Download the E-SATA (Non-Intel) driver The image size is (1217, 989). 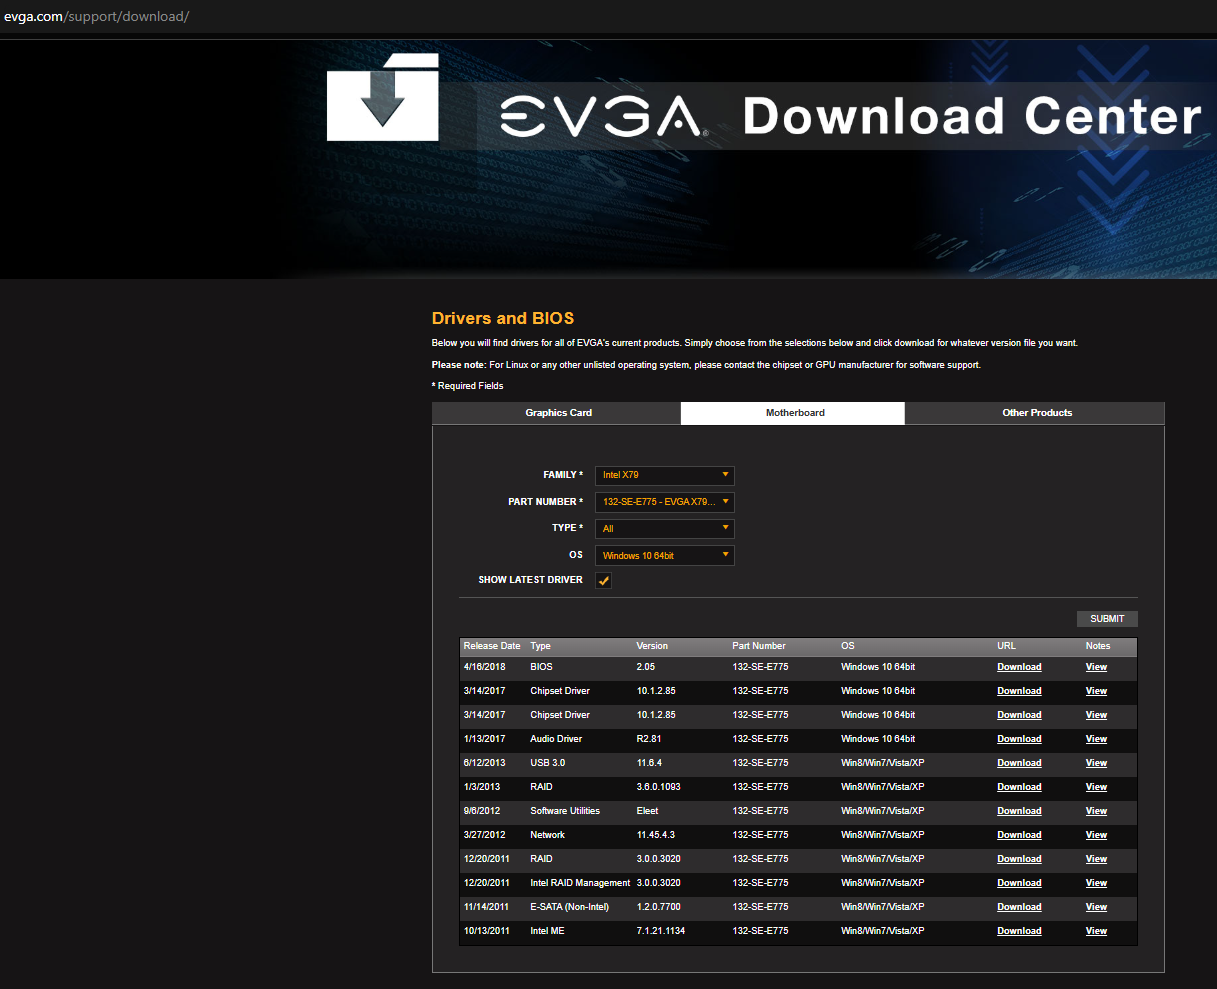tap(1019, 907)
